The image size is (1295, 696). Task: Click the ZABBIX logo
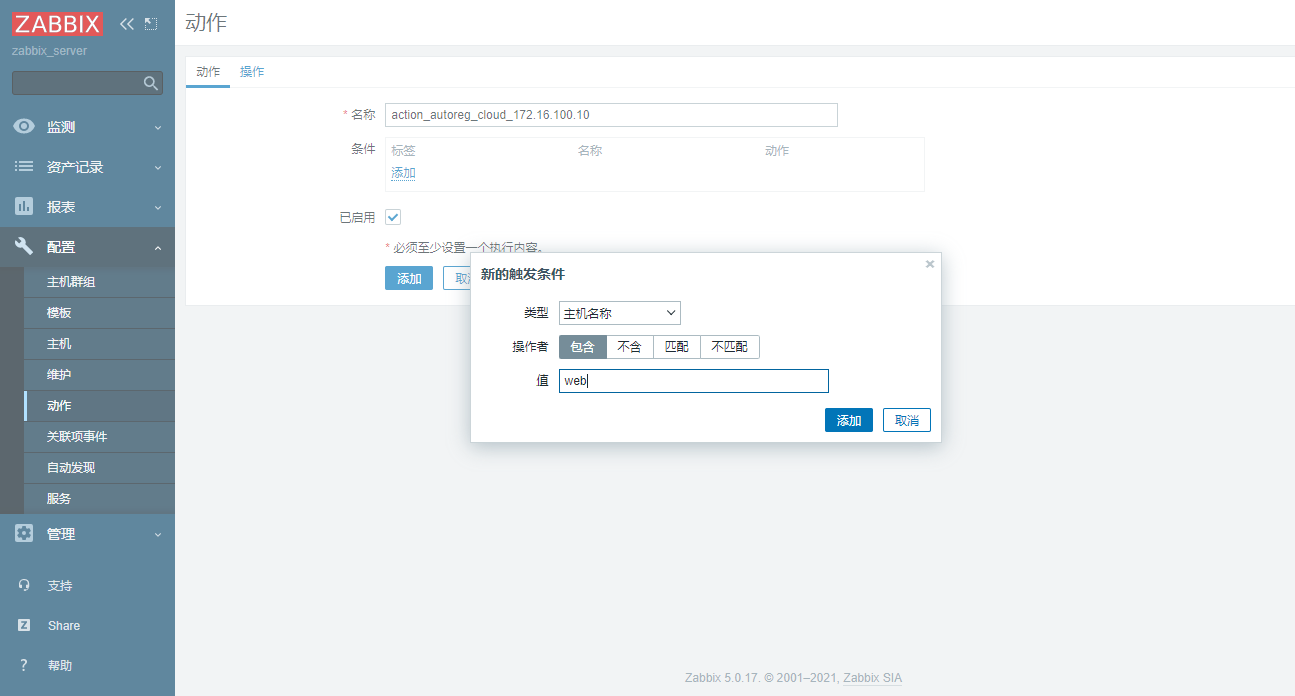click(x=57, y=23)
